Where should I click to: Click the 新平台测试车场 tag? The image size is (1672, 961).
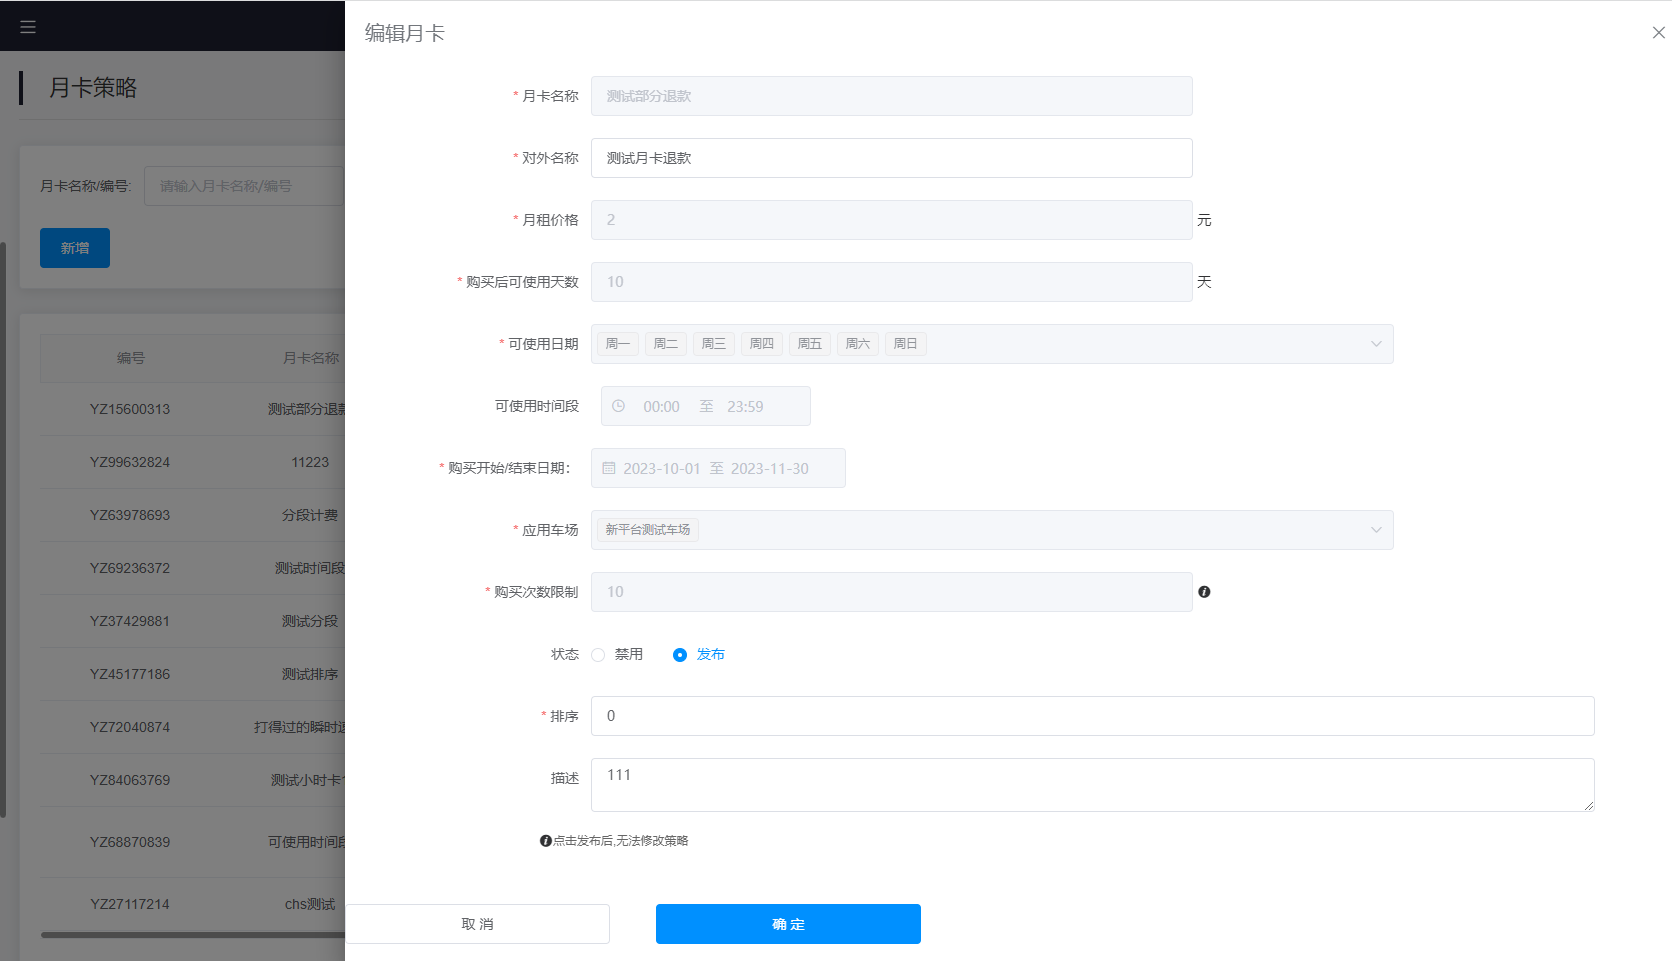pyautogui.click(x=647, y=530)
